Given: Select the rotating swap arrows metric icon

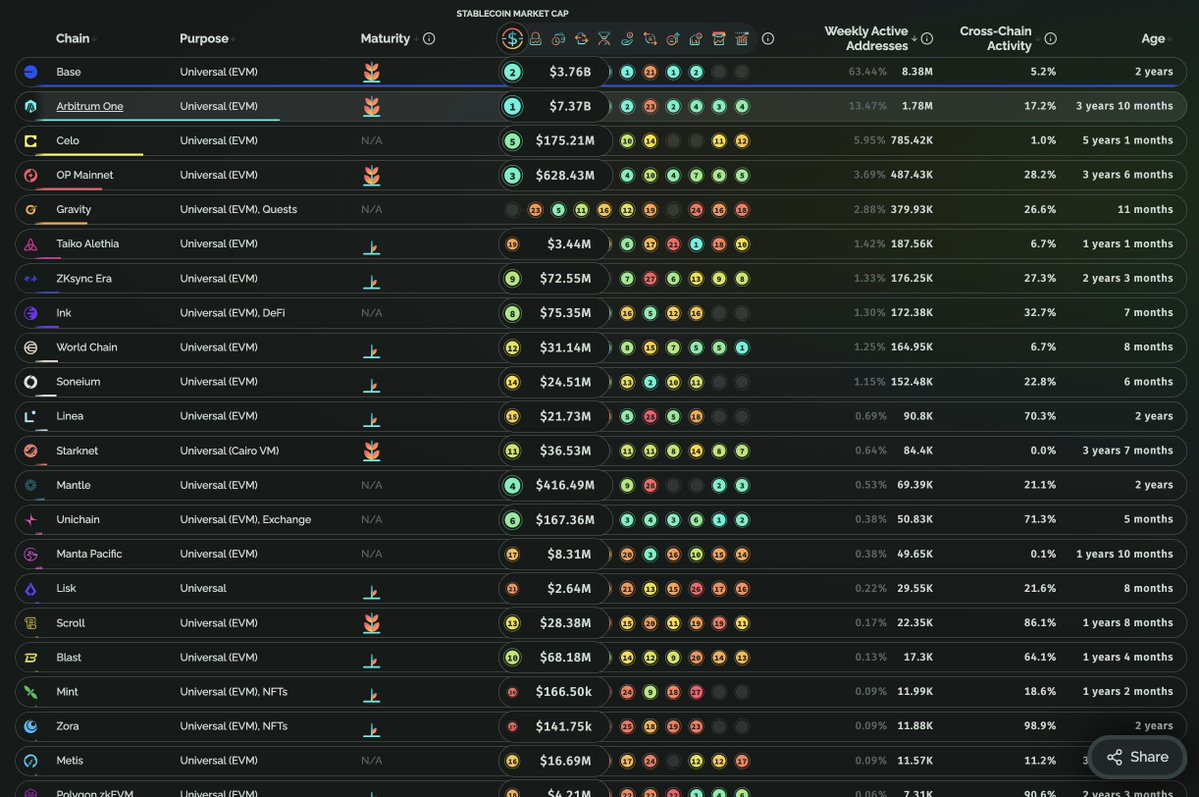Looking at the screenshot, I should (650, 38).
